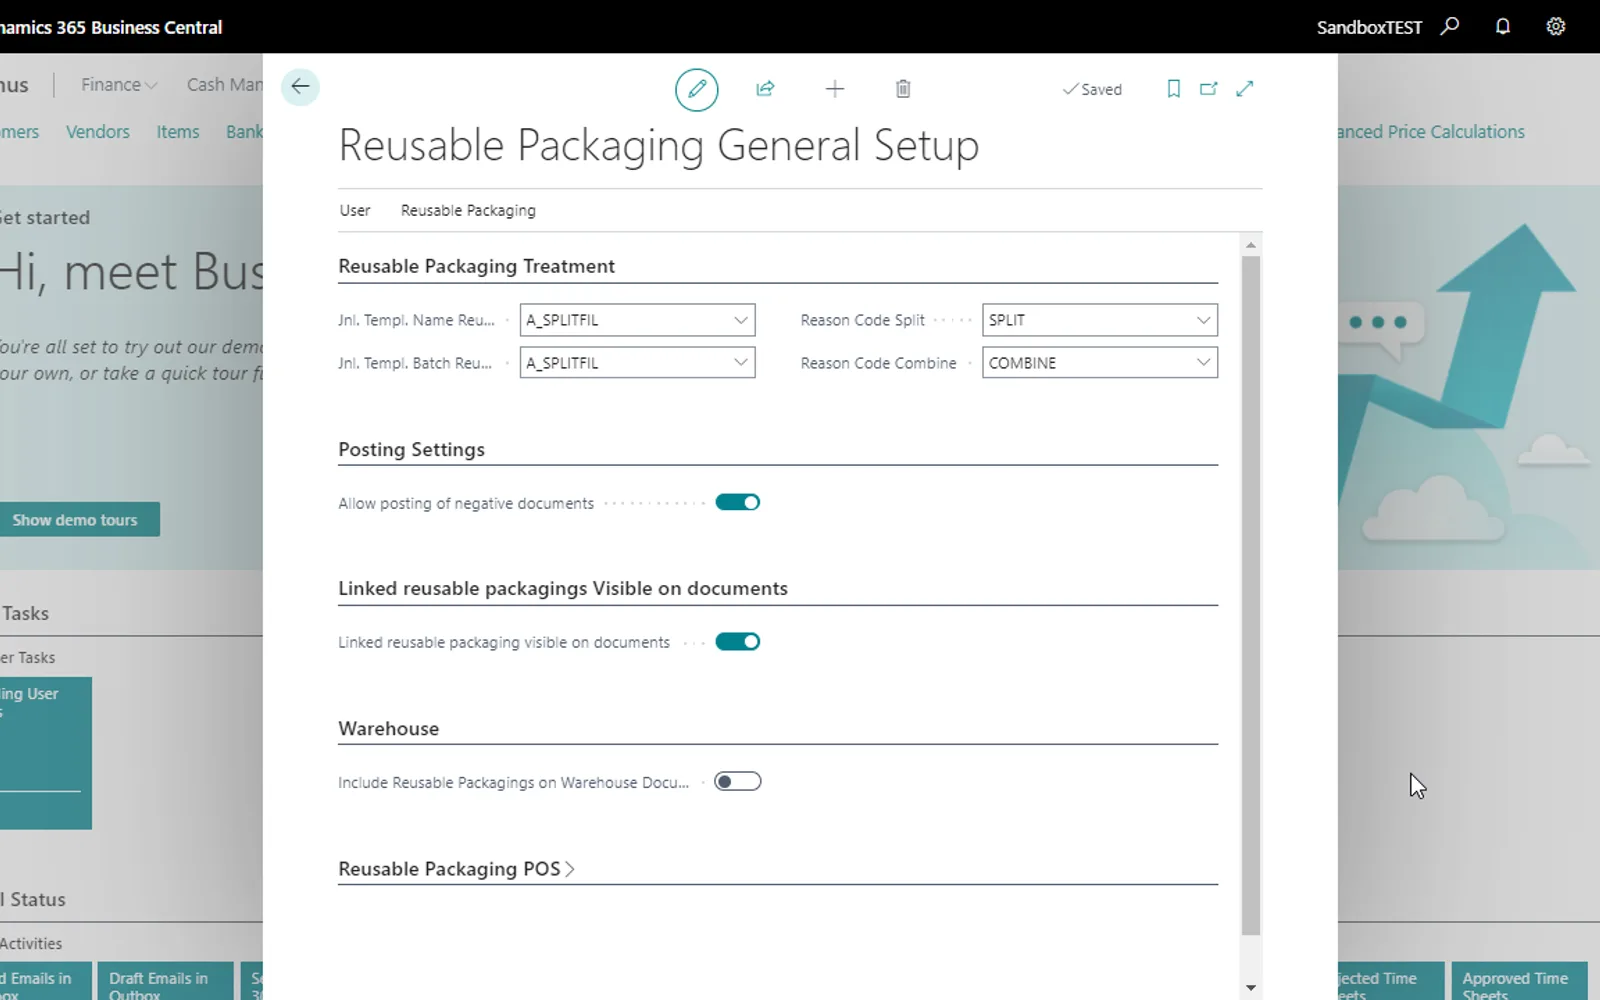Click the vertical scrollbar thumb

(x=1251, y=595)
